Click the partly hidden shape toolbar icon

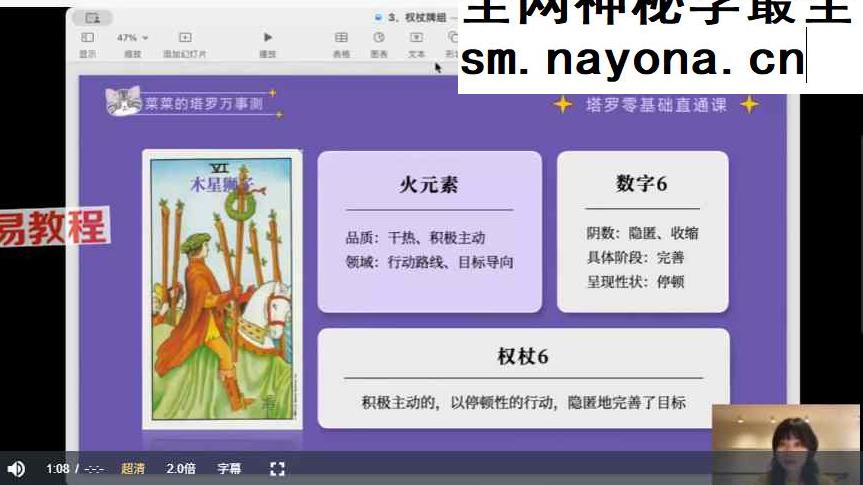pyautogui.click(x=452, y=37)
